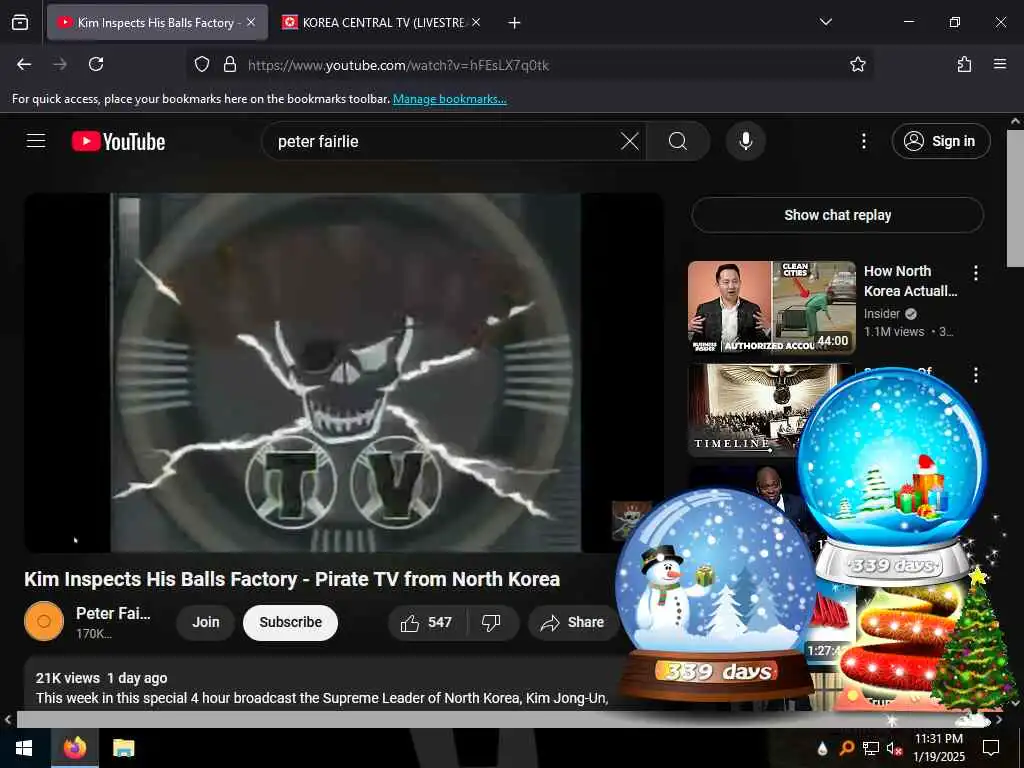Click the page vertical scrollbar thumb
This screenshot has width=1024, height=768.
click(1015, 198)
